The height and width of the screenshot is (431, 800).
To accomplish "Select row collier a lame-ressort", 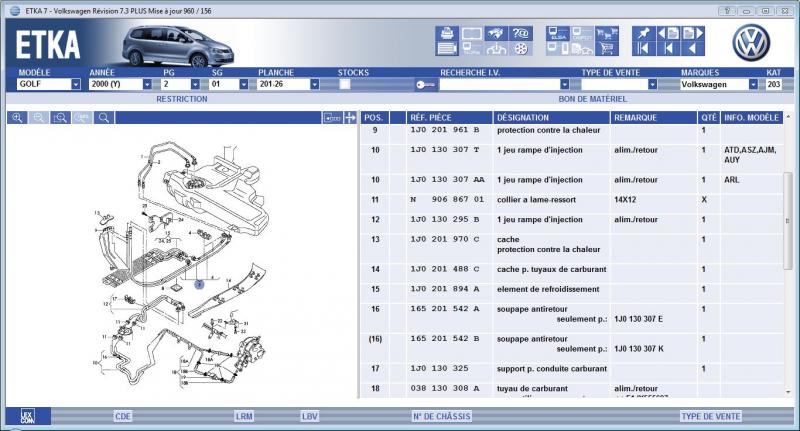I will 571,200.
